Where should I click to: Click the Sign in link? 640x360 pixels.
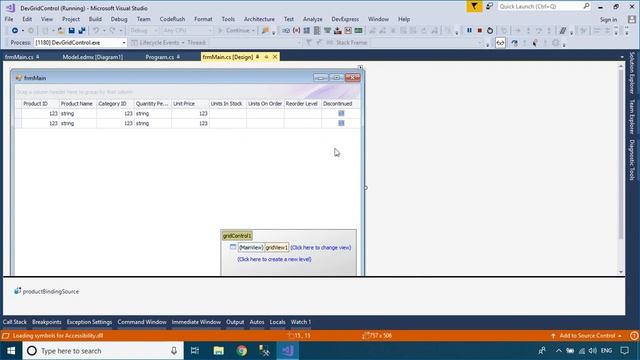click(x=608, y=19)
